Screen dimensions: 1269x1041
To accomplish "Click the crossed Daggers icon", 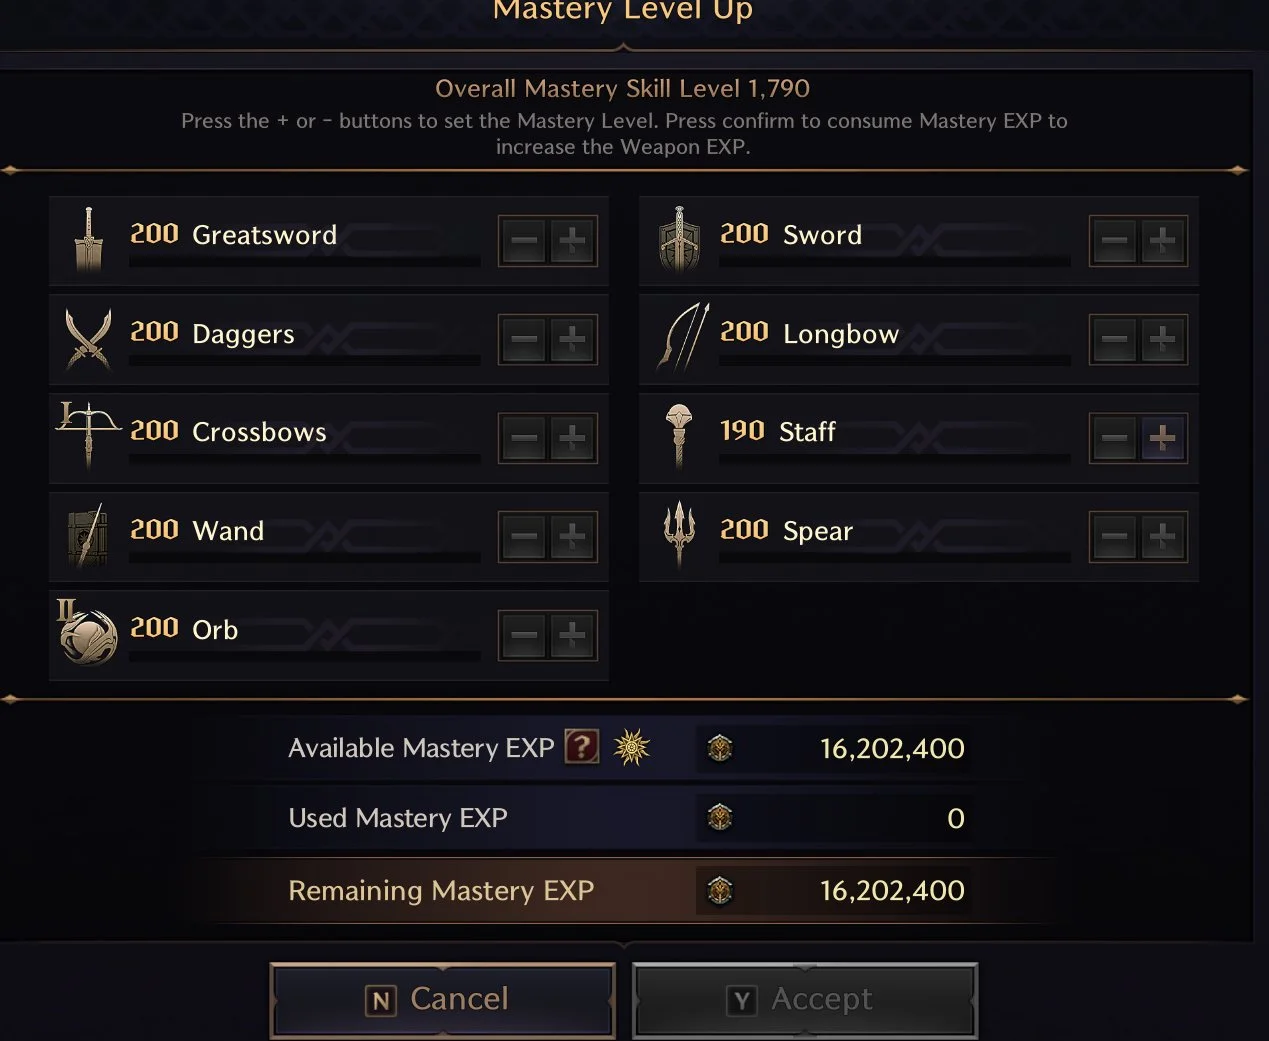I will click(x=88, y=338).
